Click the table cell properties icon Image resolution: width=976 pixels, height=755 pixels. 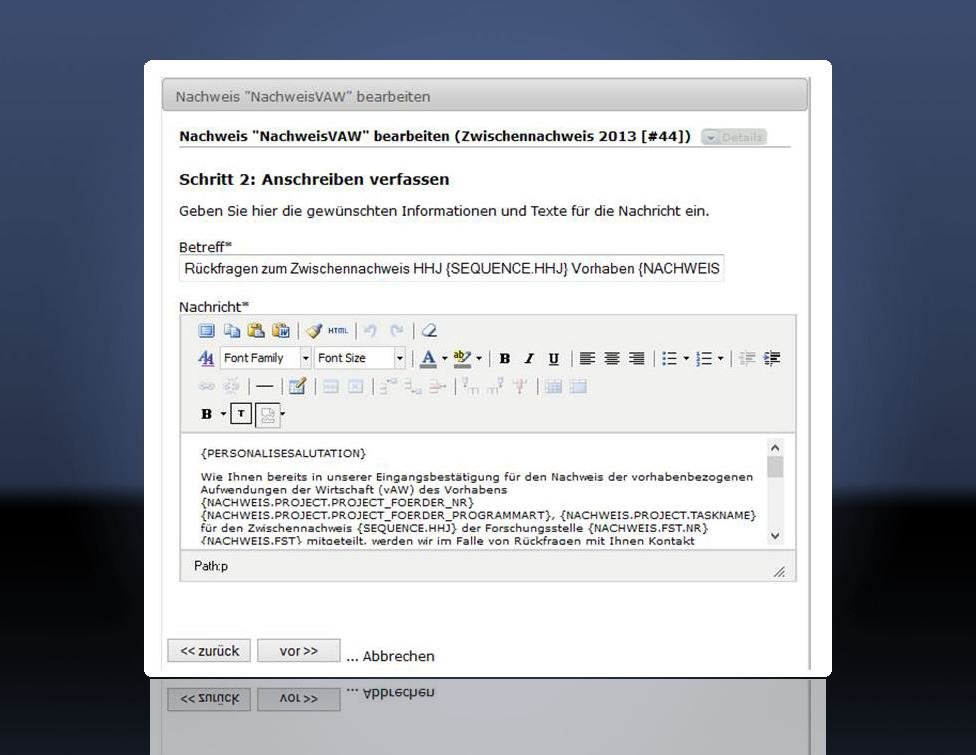[x=355, y=387]
